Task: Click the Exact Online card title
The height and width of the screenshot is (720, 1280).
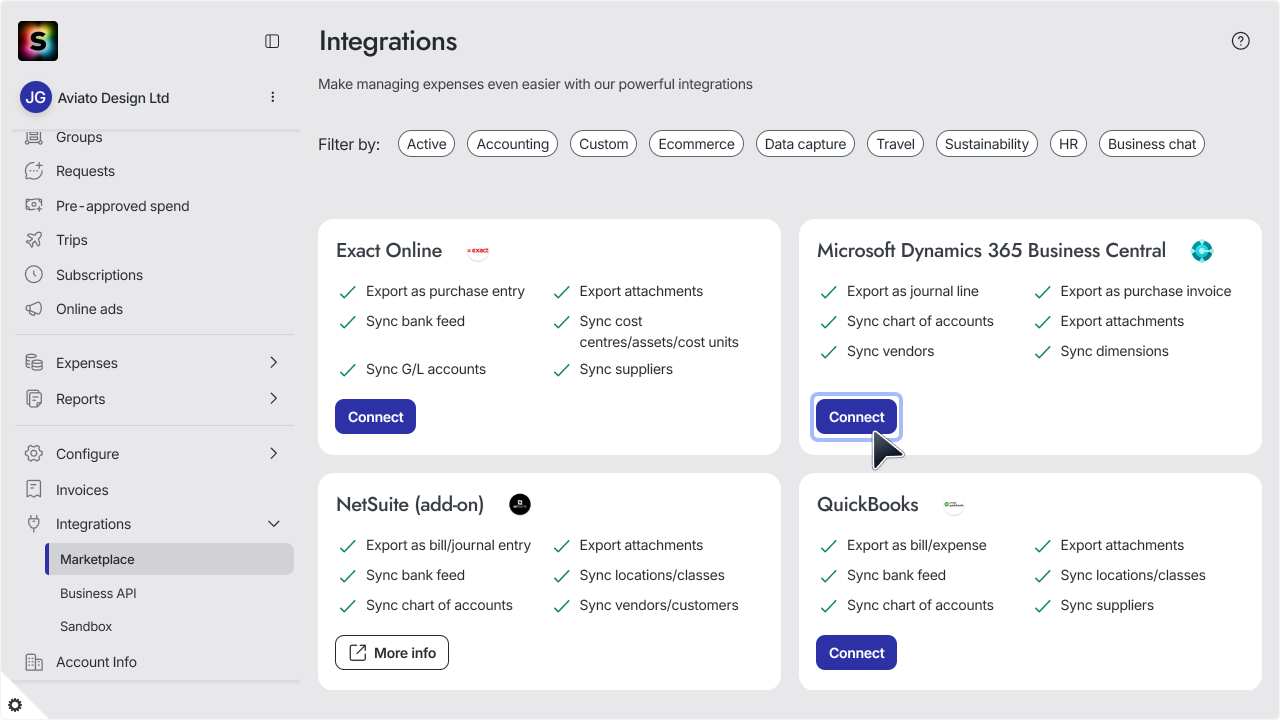Action: pyautogui.click(x=389, y=250)
